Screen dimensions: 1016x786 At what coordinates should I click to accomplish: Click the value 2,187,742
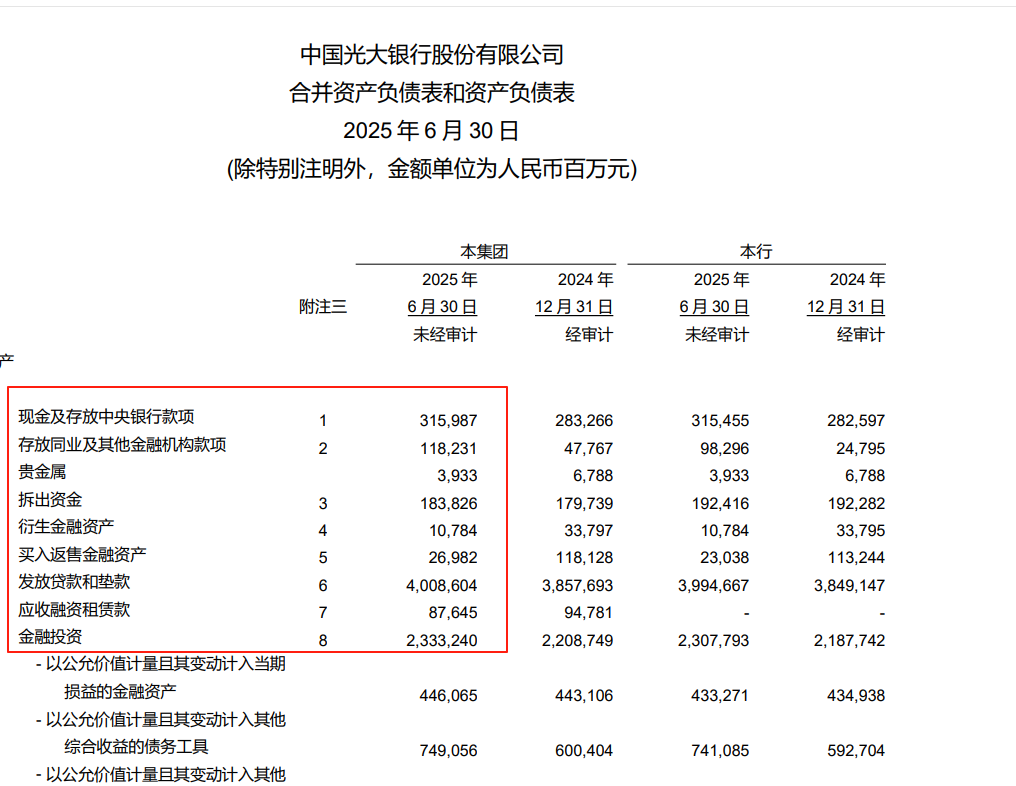849,641
